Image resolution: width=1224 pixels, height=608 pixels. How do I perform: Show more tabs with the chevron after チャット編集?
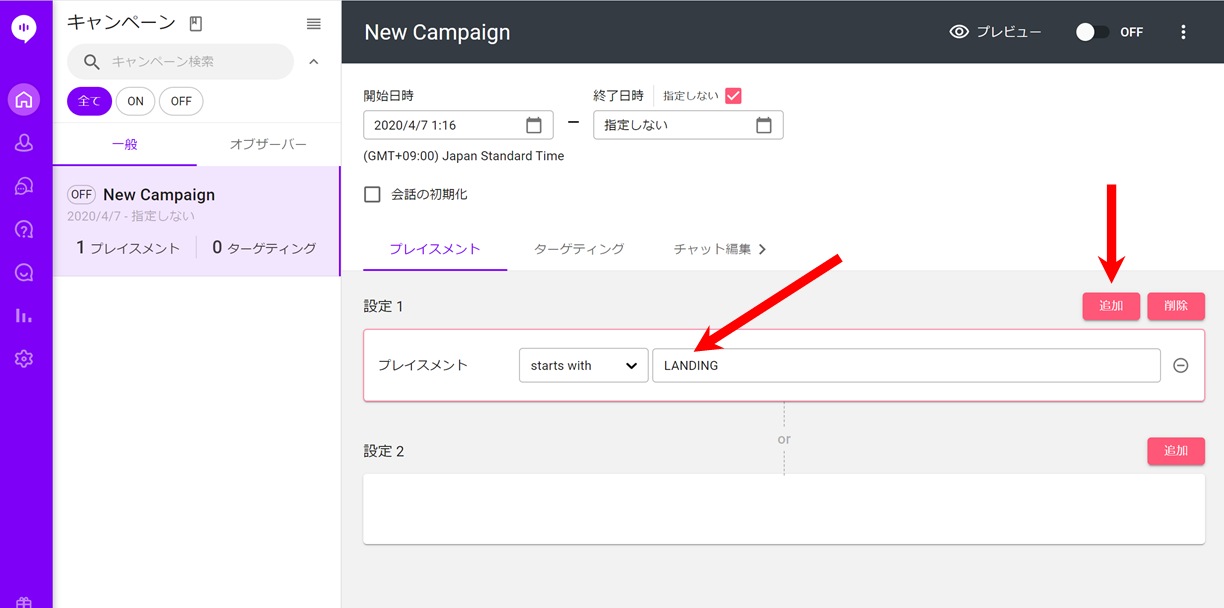(x=762, y=249)
